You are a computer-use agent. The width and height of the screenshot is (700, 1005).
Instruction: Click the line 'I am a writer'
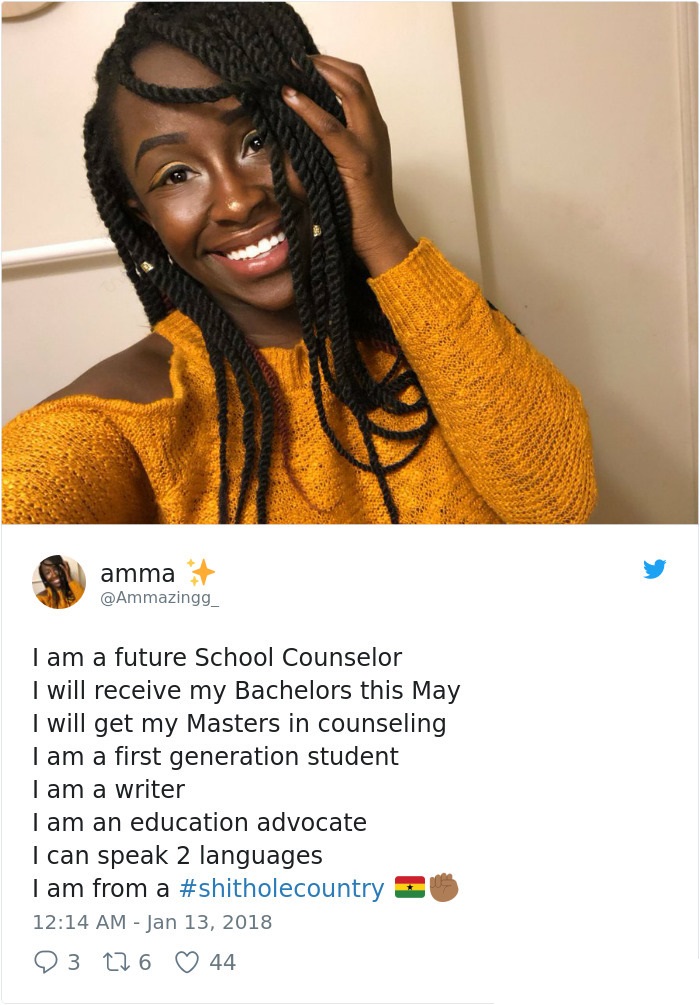[109, 790]
